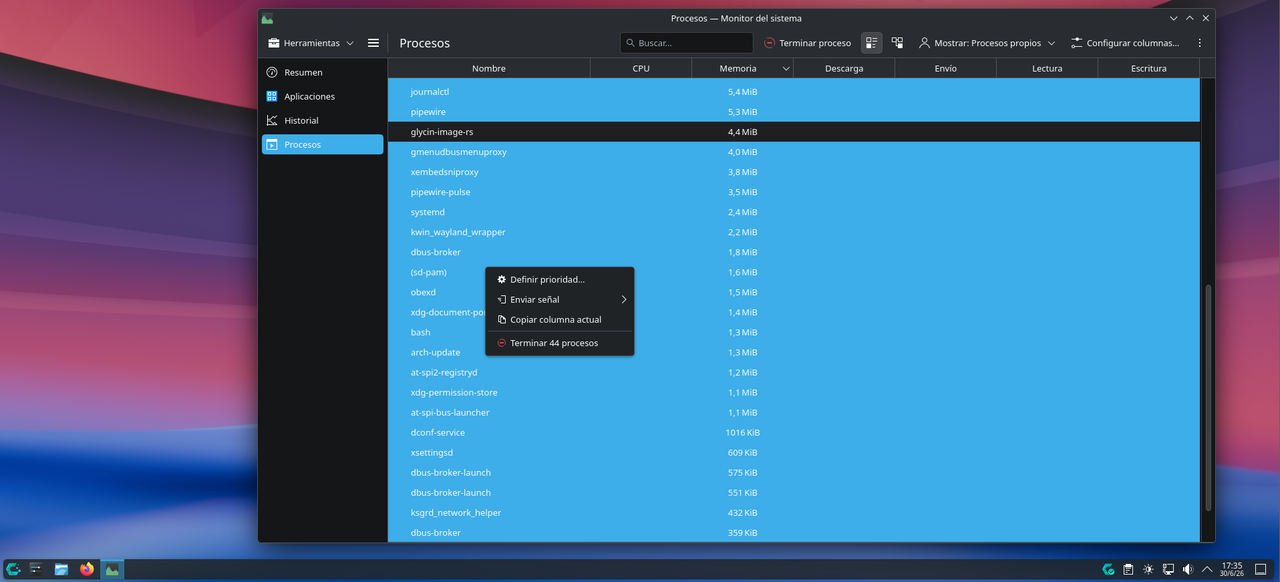Sort by the Nombre column
The image size is (1280, 582).
click(489, 68)
